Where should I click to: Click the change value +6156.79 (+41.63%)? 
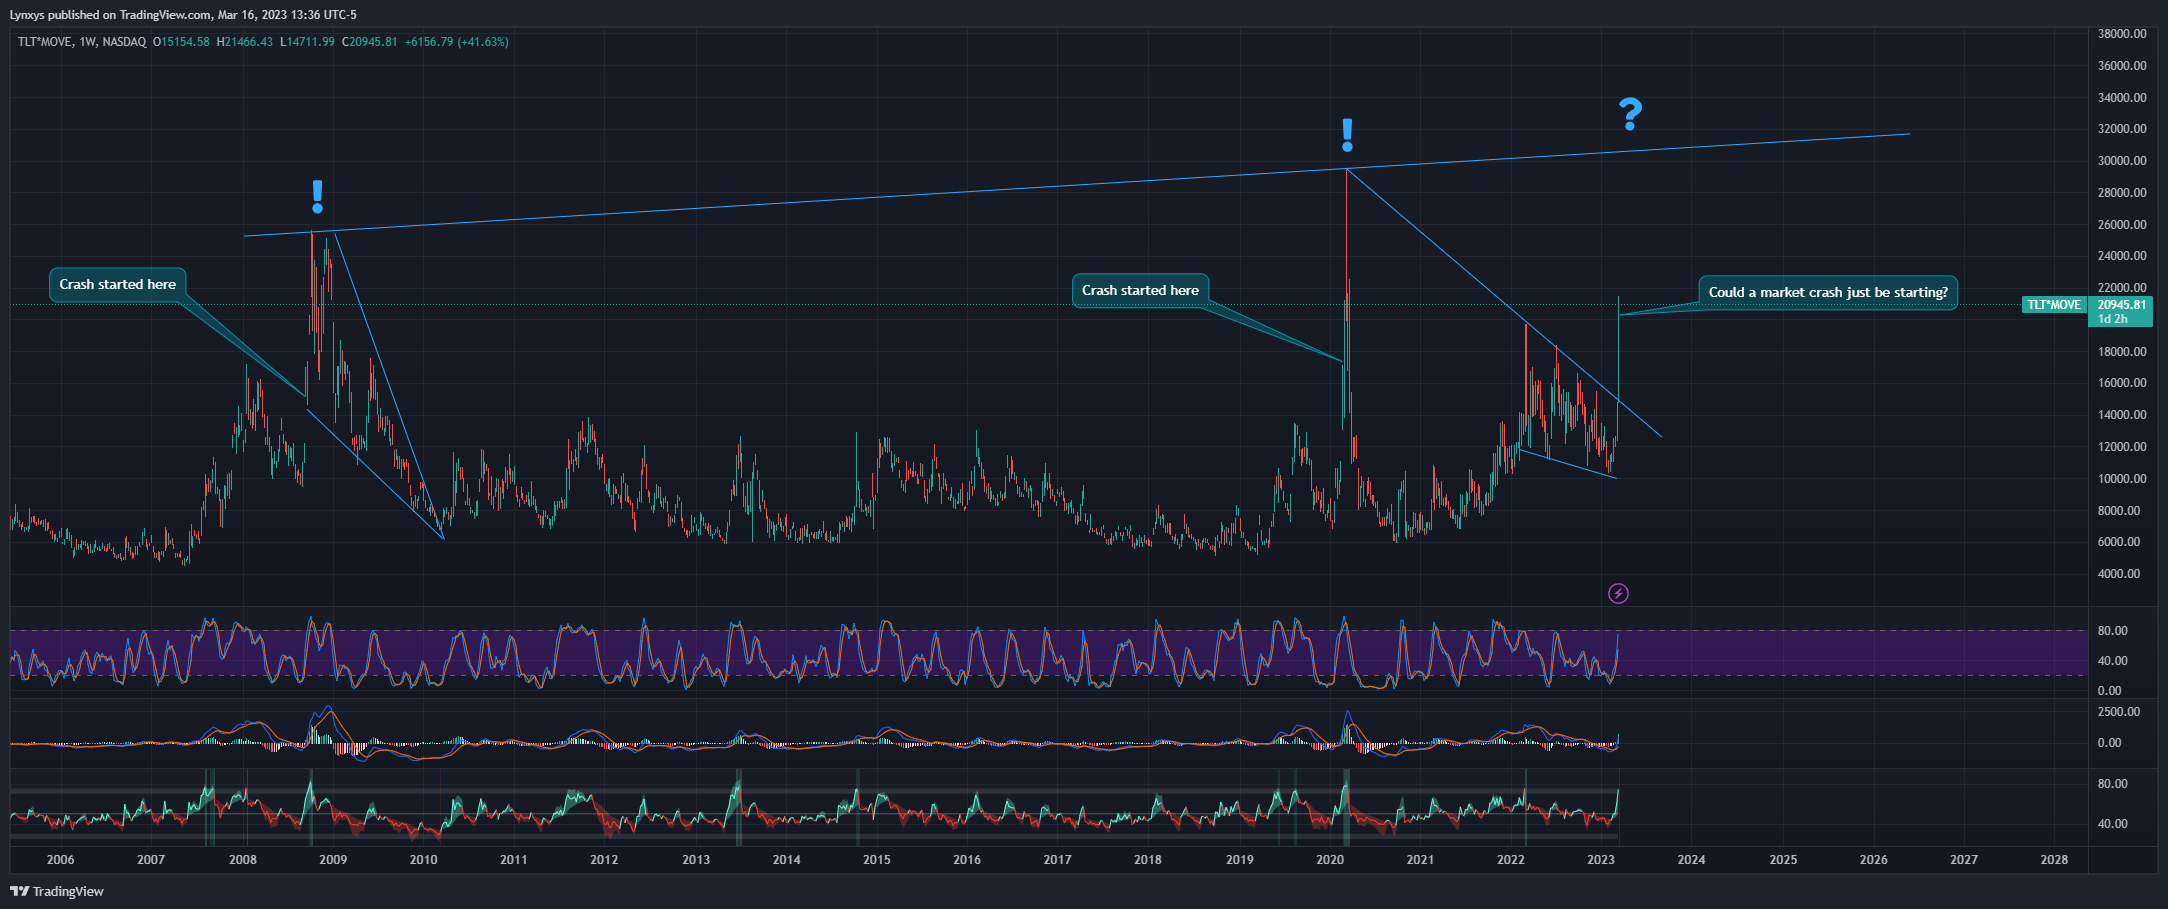[x=456, y=42]
